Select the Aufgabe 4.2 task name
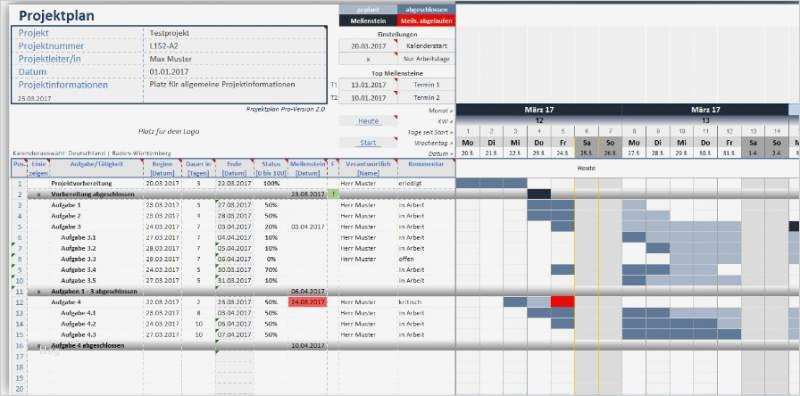This screenshot has height=396, width=800. [79, 324]
